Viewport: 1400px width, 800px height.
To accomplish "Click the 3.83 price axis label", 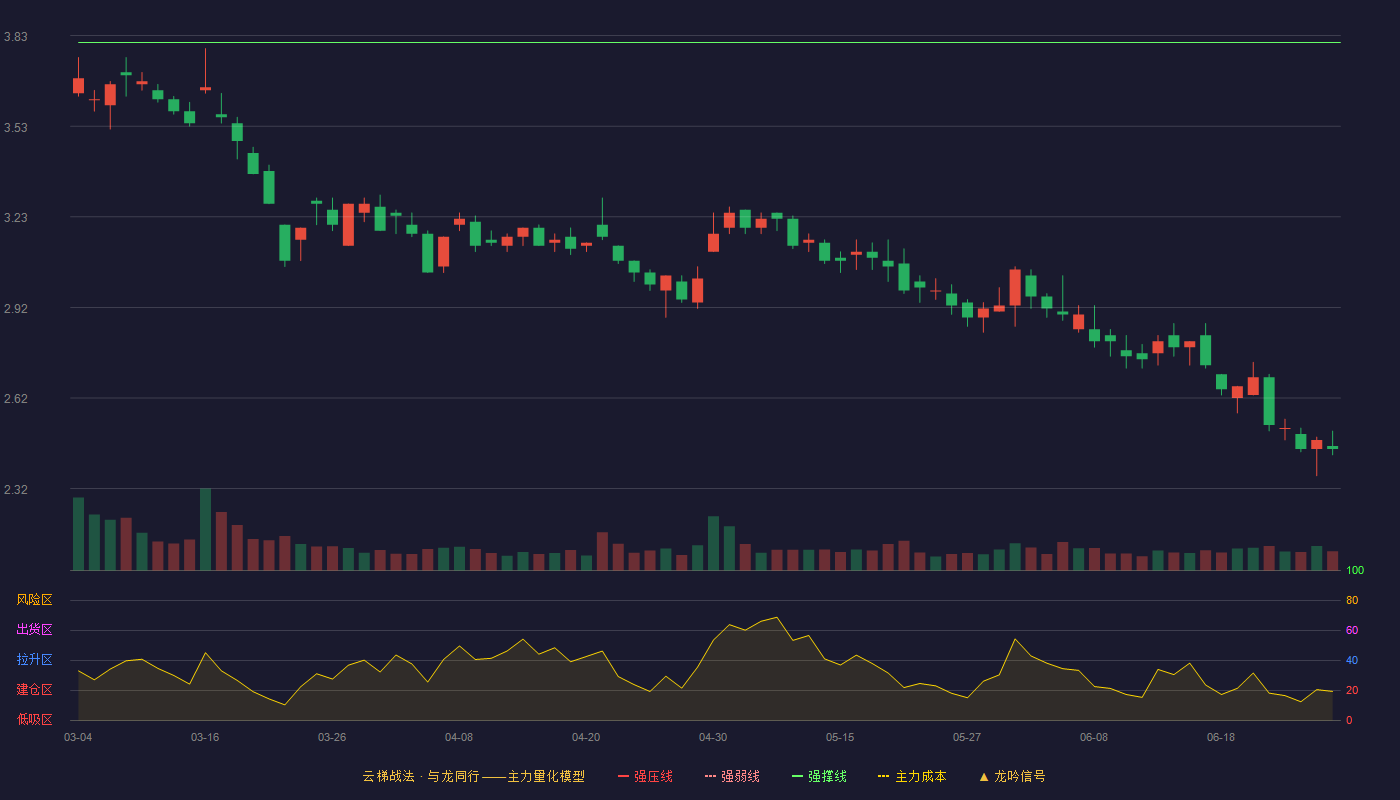I will tap(15, 37).
